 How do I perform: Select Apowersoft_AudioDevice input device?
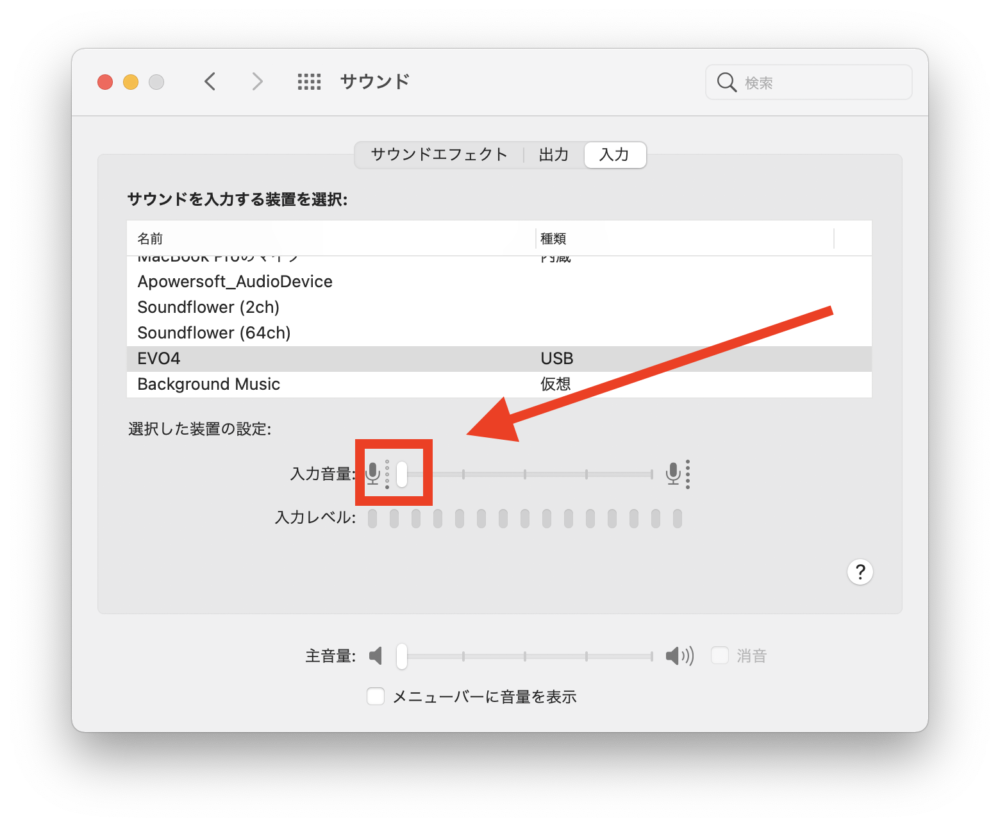coord(499,282)
